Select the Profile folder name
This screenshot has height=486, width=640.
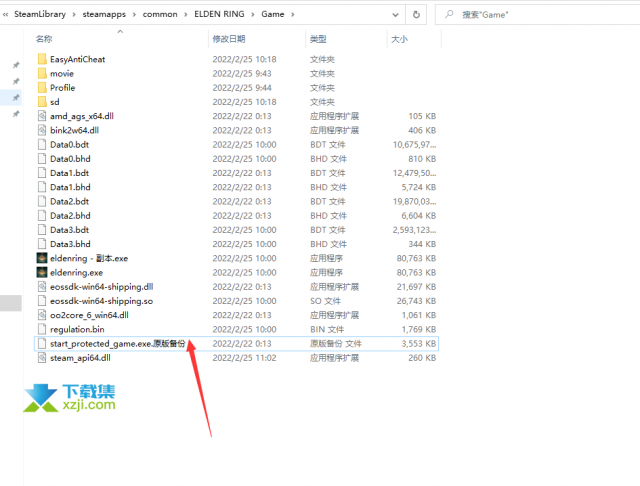pos(62,88)
